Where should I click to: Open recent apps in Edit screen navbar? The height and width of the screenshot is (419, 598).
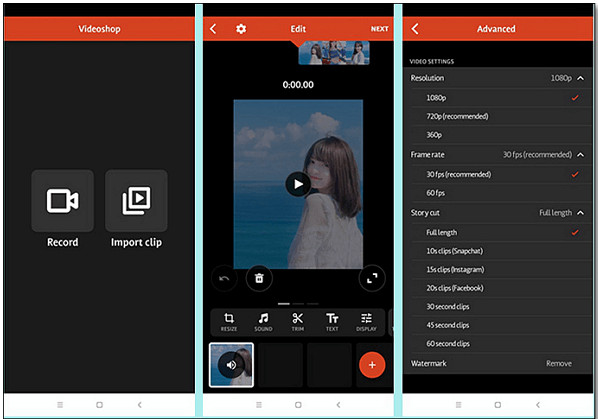pos(259,405)
